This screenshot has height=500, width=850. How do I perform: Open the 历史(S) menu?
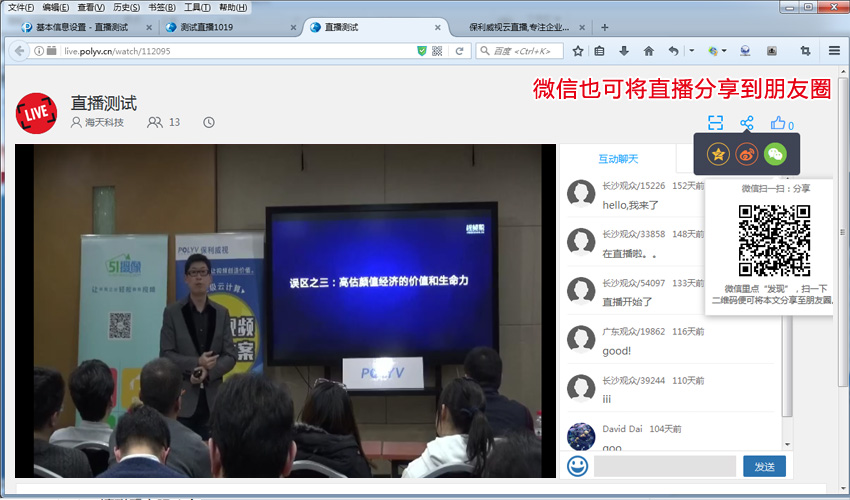pos(126,7)
